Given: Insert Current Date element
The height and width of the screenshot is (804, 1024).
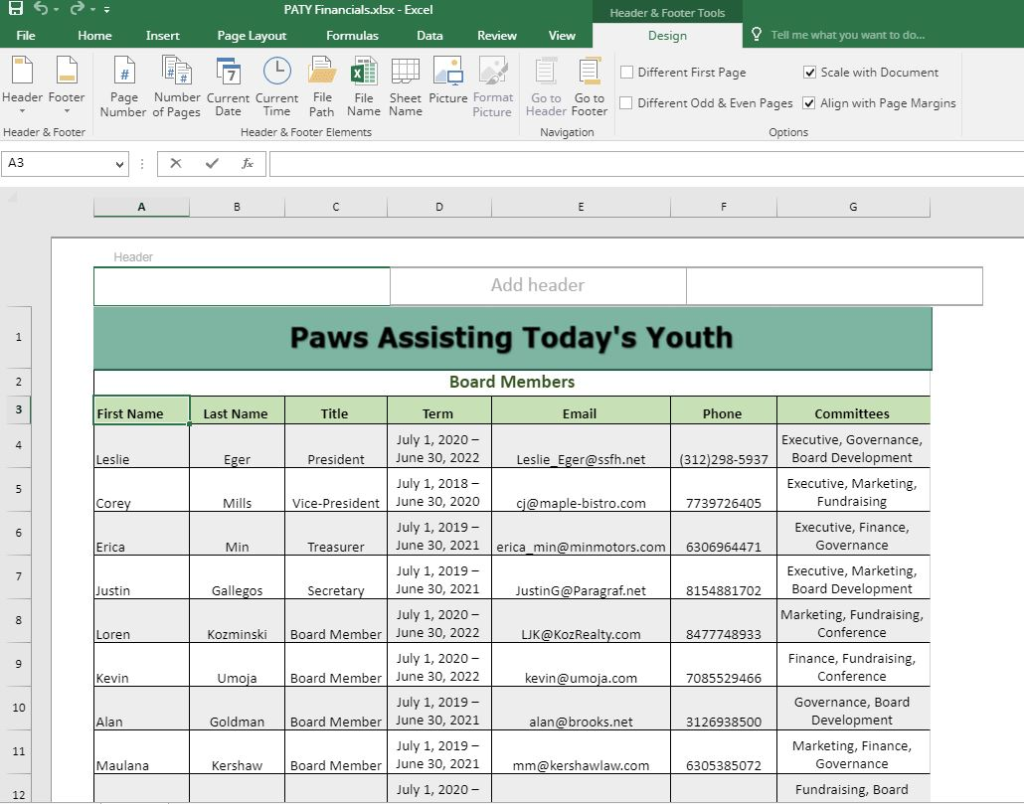Looking at the screenshot, I should (228, 86).
